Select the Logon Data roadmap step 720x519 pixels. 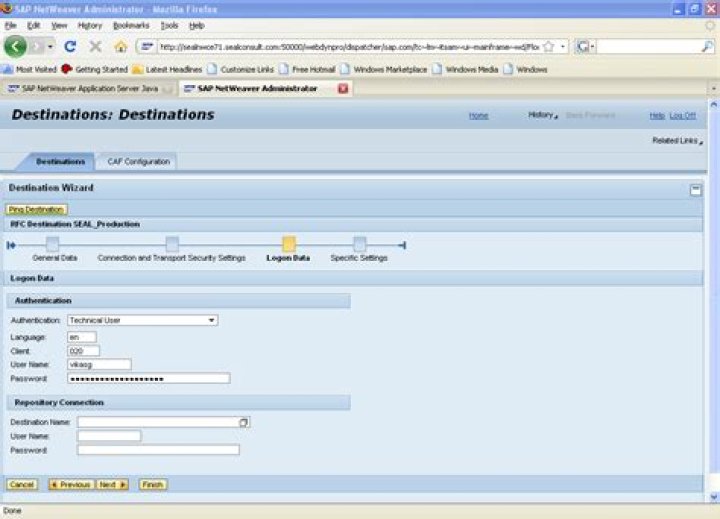point(289,244)
